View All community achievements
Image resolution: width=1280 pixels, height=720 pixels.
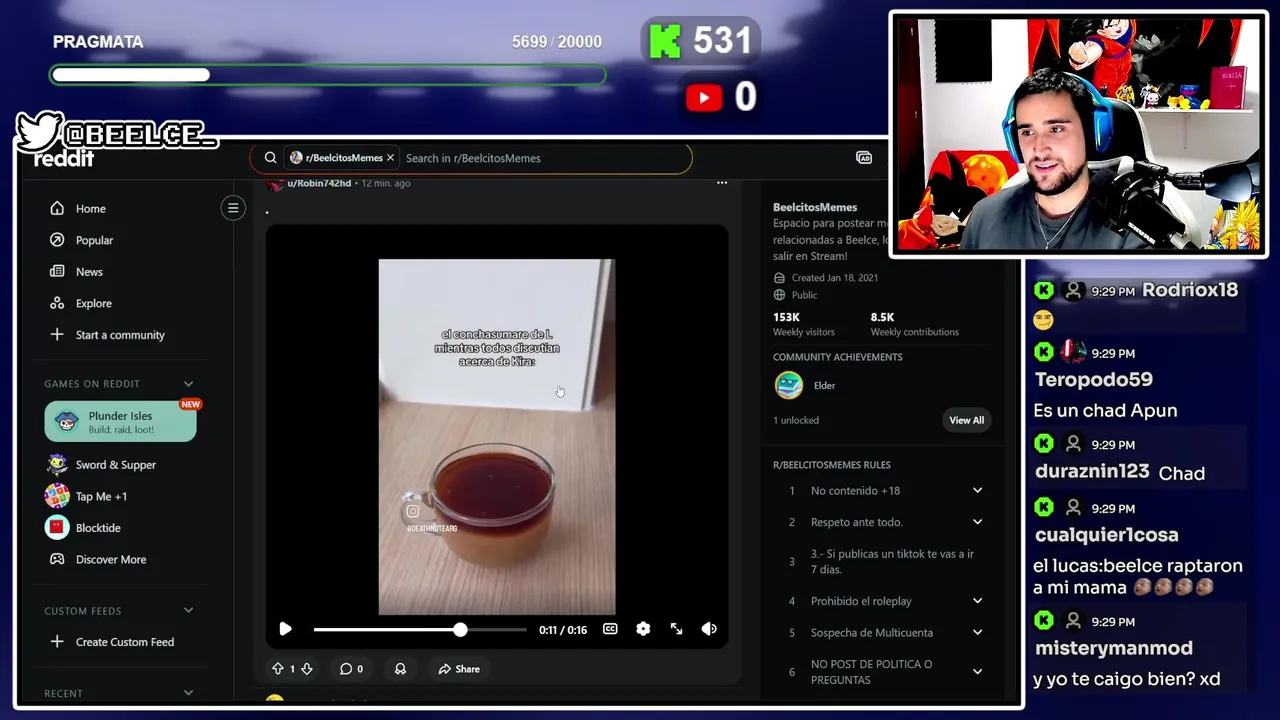tap(966, 420)
